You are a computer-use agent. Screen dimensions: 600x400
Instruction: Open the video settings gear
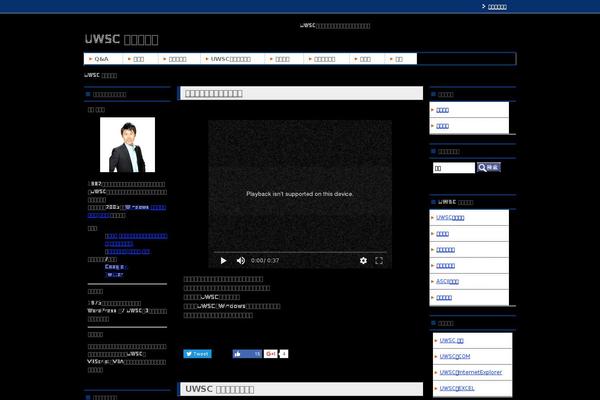(x=363, y=260)
